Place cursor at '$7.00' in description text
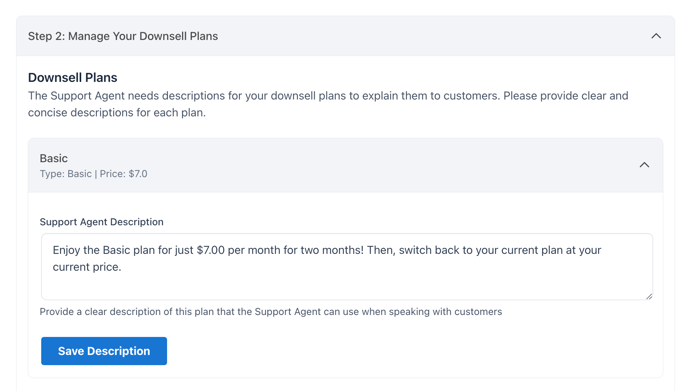The image size is (688, 391). coord(211,250)
